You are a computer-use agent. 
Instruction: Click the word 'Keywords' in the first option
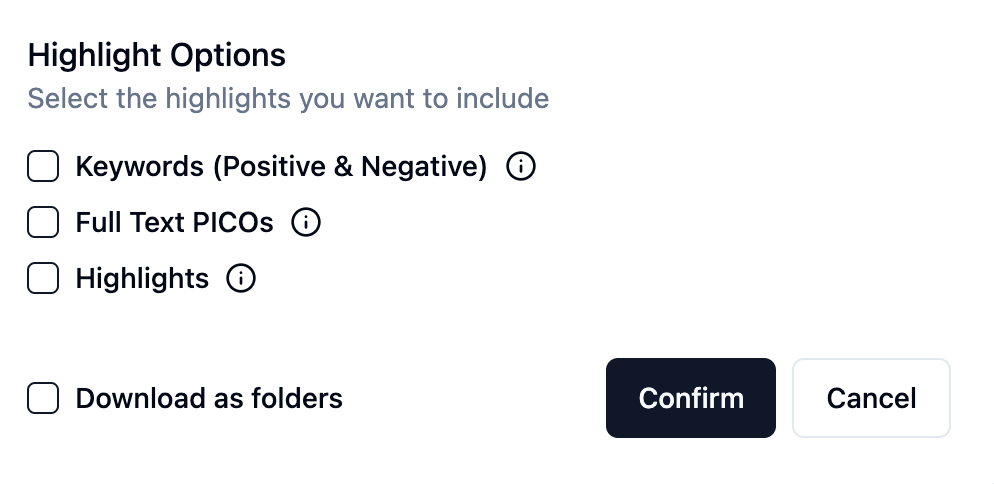coord(139,167)
